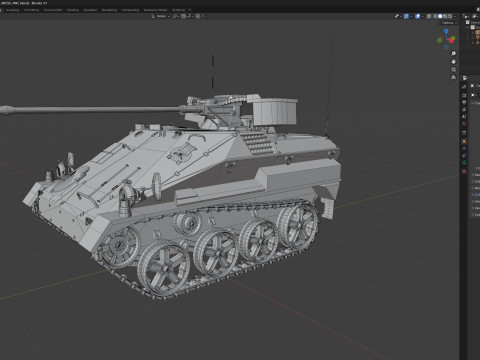480x360 pixels.
Task: Open the object type visibility dropdown
Action: tap(398, 16)
